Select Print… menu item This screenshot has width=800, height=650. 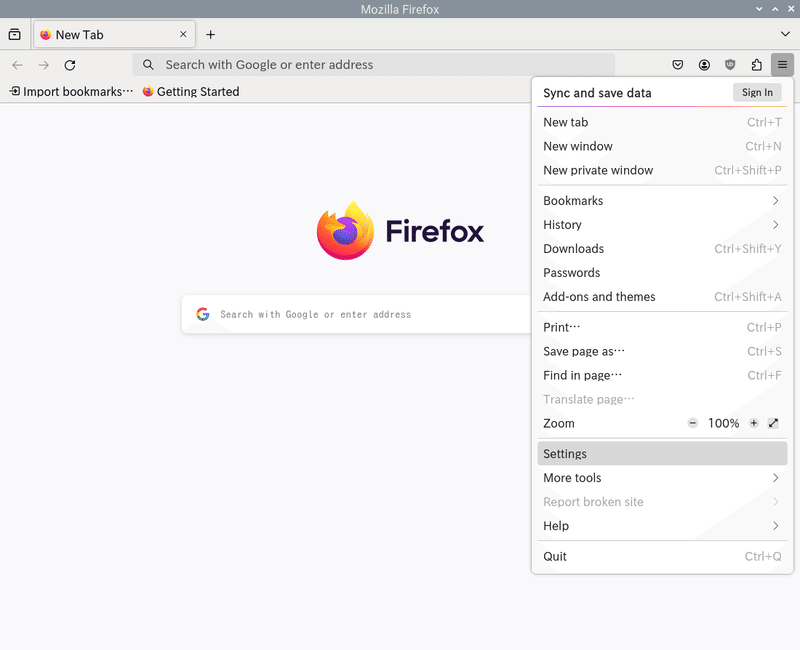662,328
